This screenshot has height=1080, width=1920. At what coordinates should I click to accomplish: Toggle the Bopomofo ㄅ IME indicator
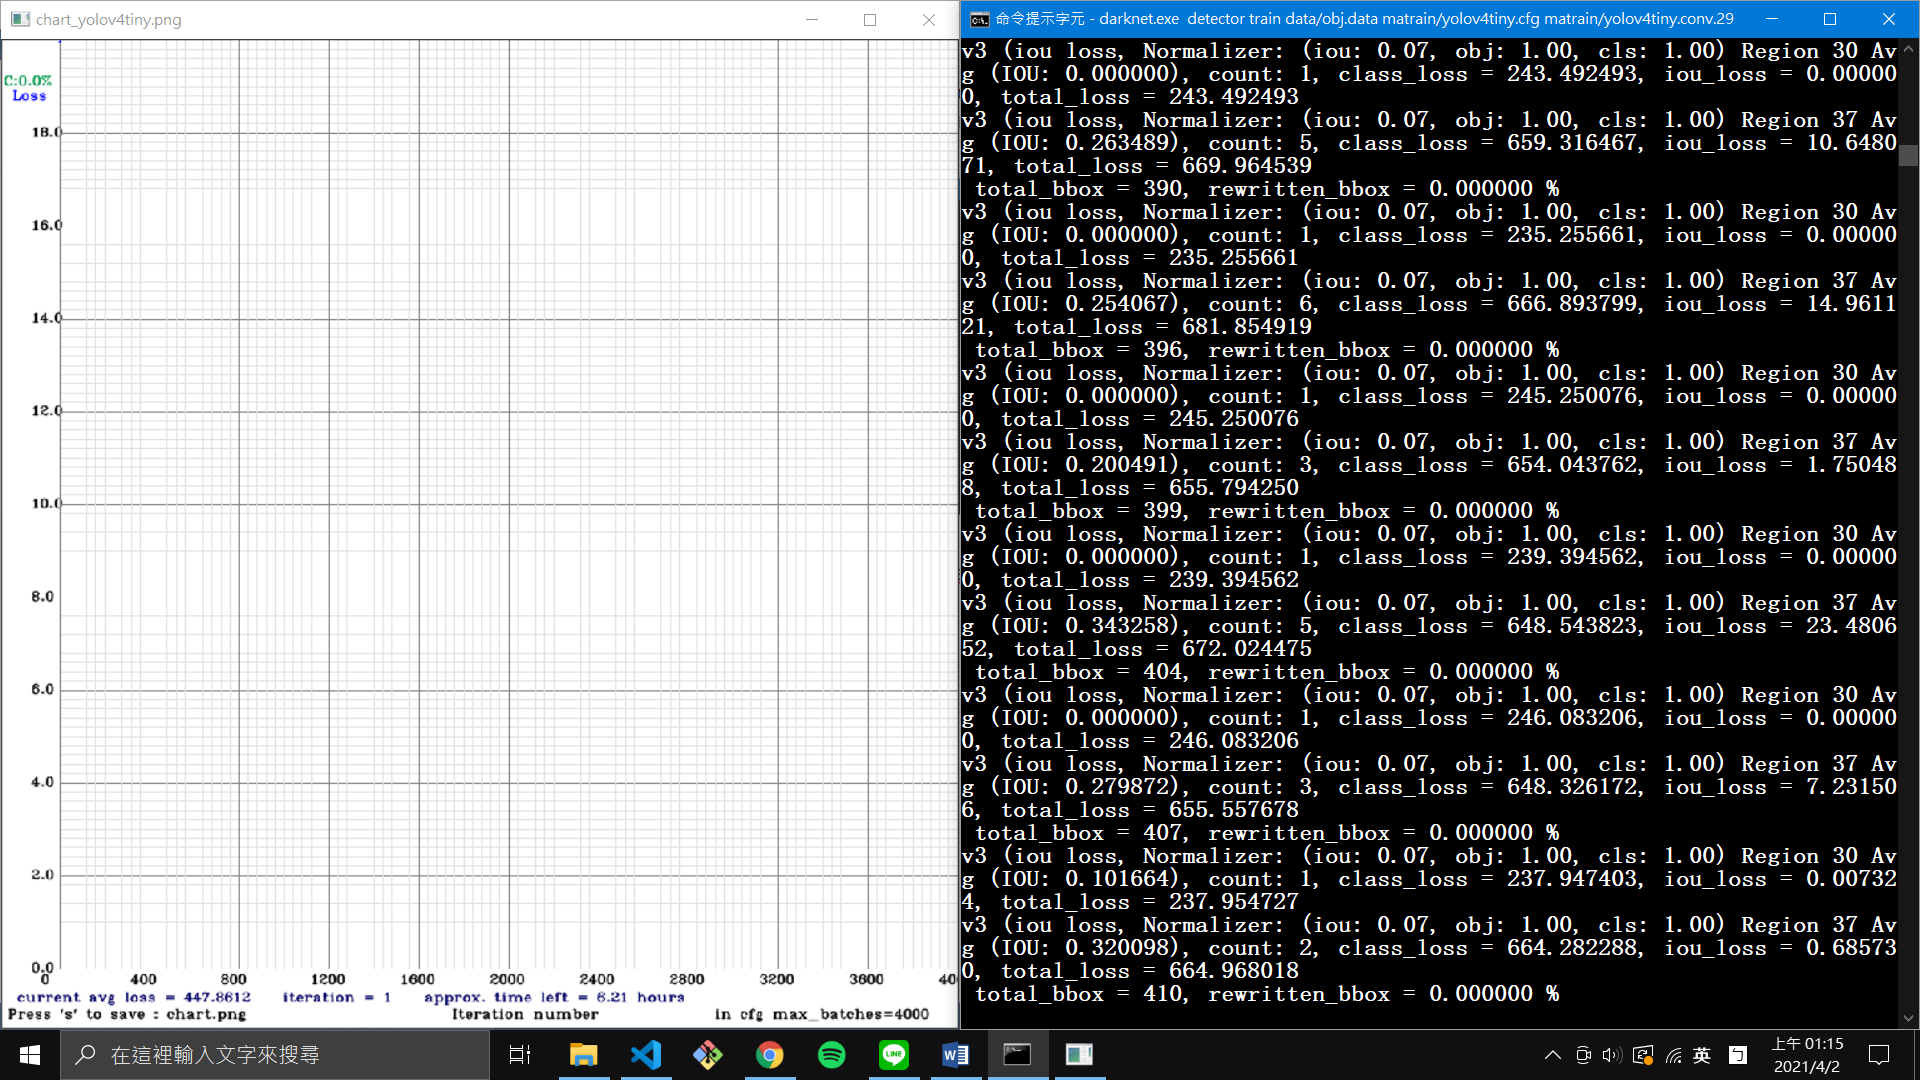tap(1737, 1055)
